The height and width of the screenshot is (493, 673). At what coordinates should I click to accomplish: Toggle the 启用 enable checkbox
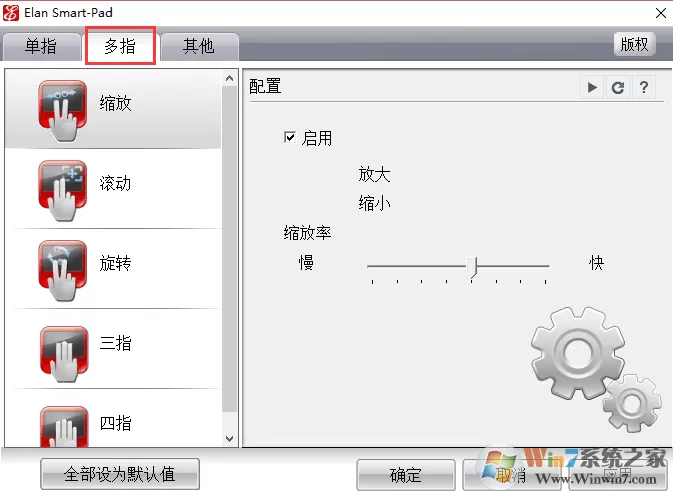(290, 137)
